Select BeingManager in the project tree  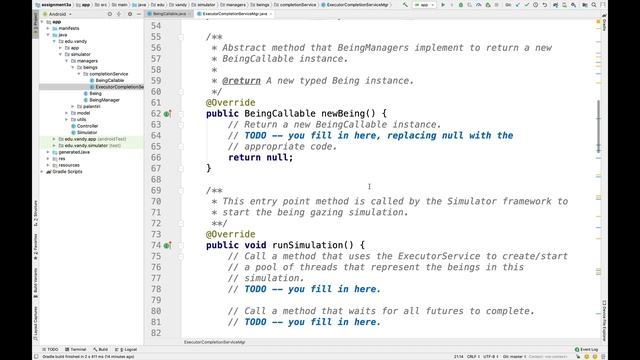(104, 100)
